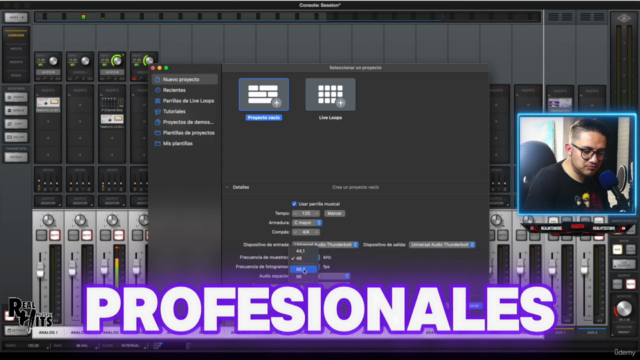Viewport: 640px width, 360px height.
Task: Click the Console monitor level knob
Action: 624,309
